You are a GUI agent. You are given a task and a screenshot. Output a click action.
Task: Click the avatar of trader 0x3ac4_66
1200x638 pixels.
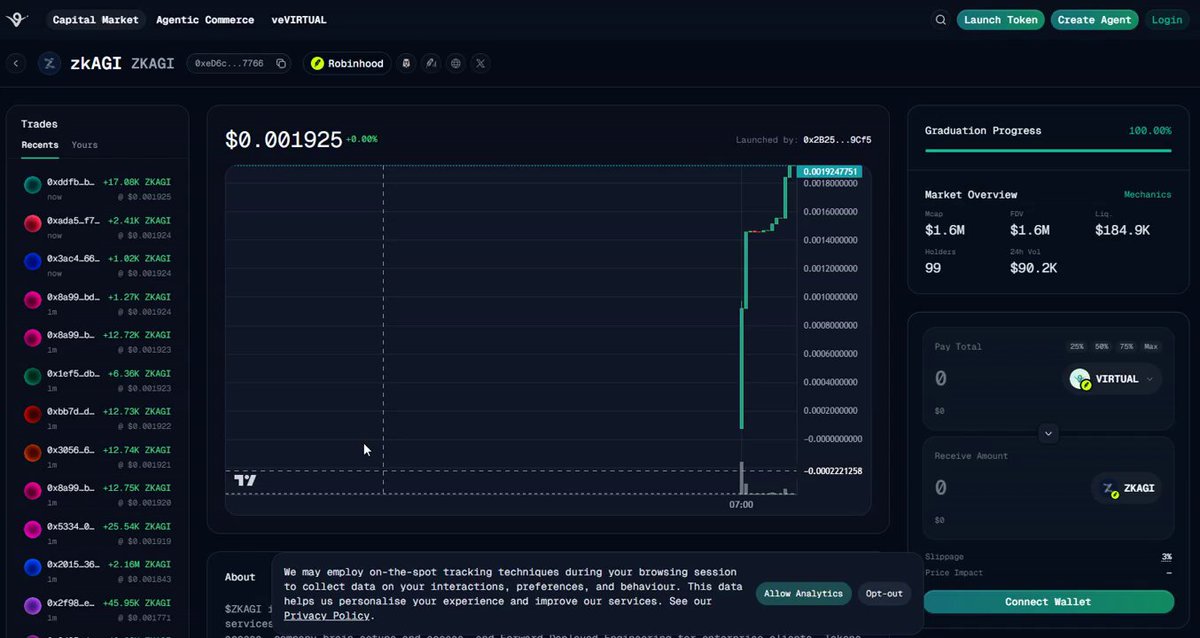(x=32, y=261)
